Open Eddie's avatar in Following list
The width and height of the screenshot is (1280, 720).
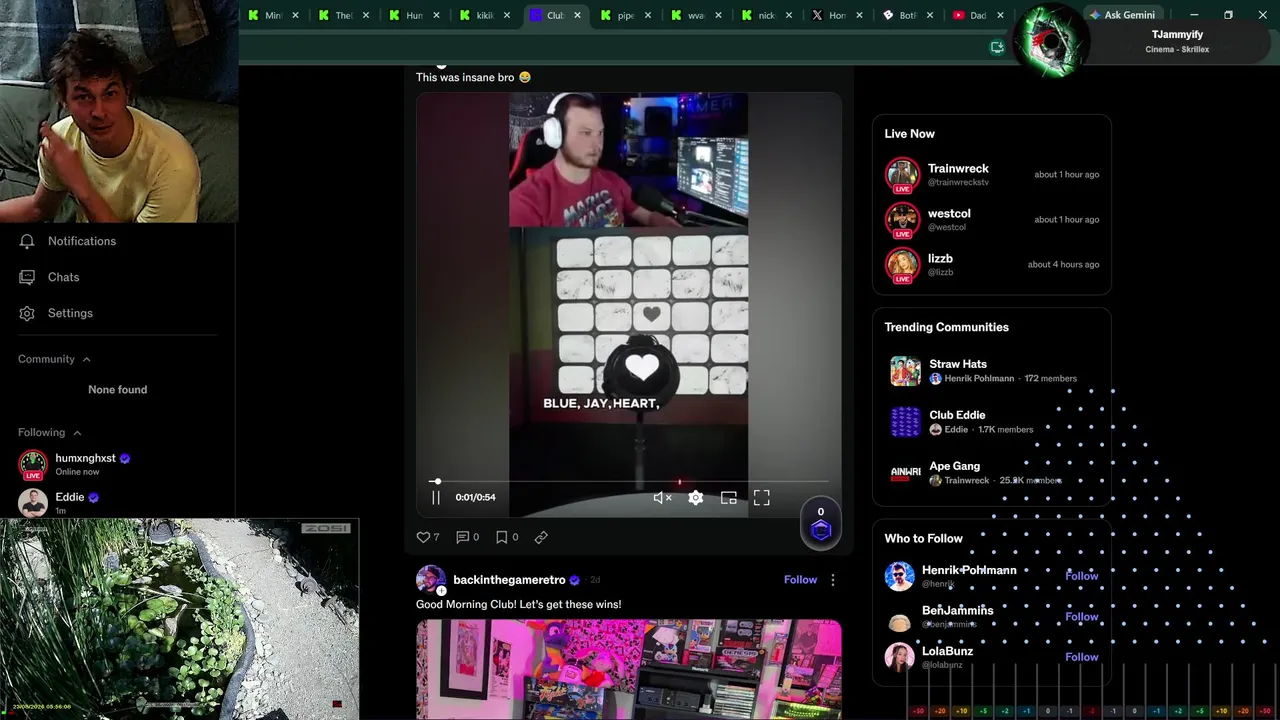point(33,502)
